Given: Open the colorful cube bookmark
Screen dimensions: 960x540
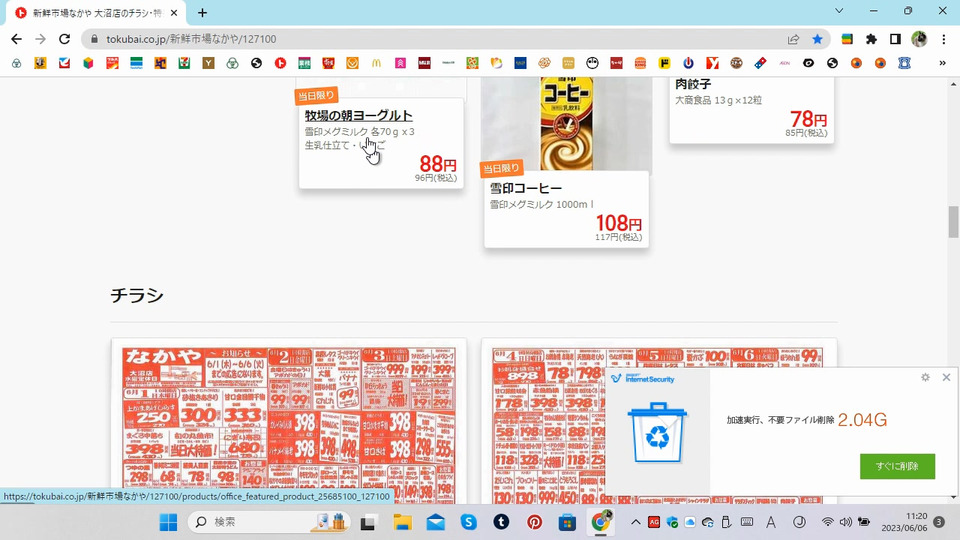Looking at the screenshot, I should pyautogui.click(x=88, y=63).
